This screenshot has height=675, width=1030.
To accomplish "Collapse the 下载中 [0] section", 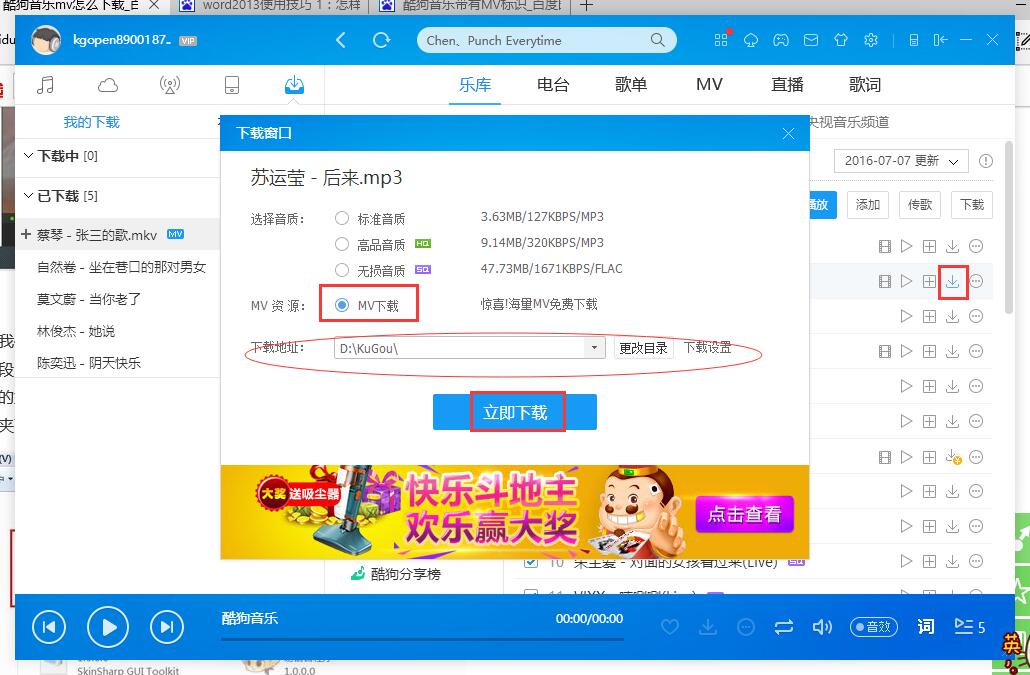I will (28, 156).
